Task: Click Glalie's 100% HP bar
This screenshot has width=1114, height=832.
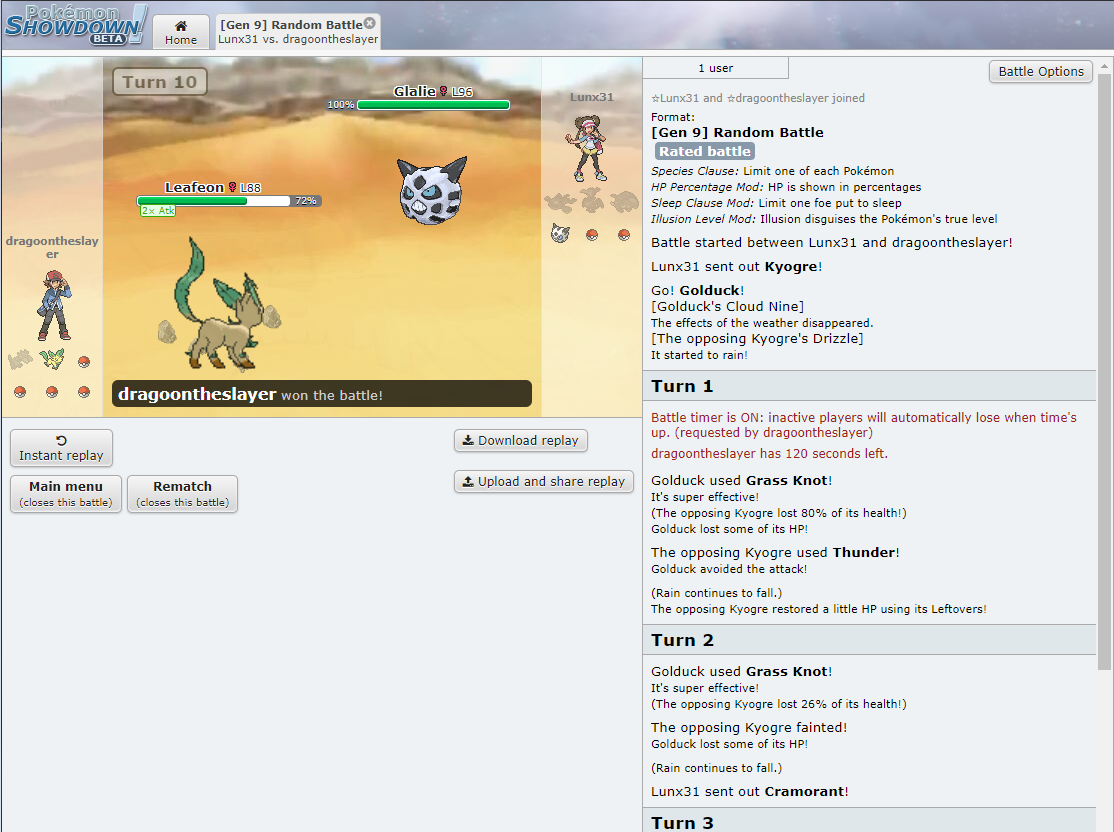Action: (x=433, y=105)
